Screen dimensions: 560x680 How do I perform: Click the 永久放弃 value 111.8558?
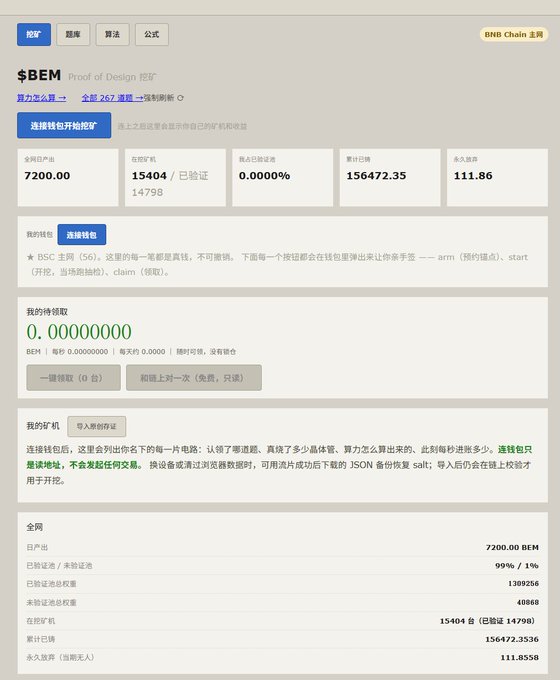[520, 658]
